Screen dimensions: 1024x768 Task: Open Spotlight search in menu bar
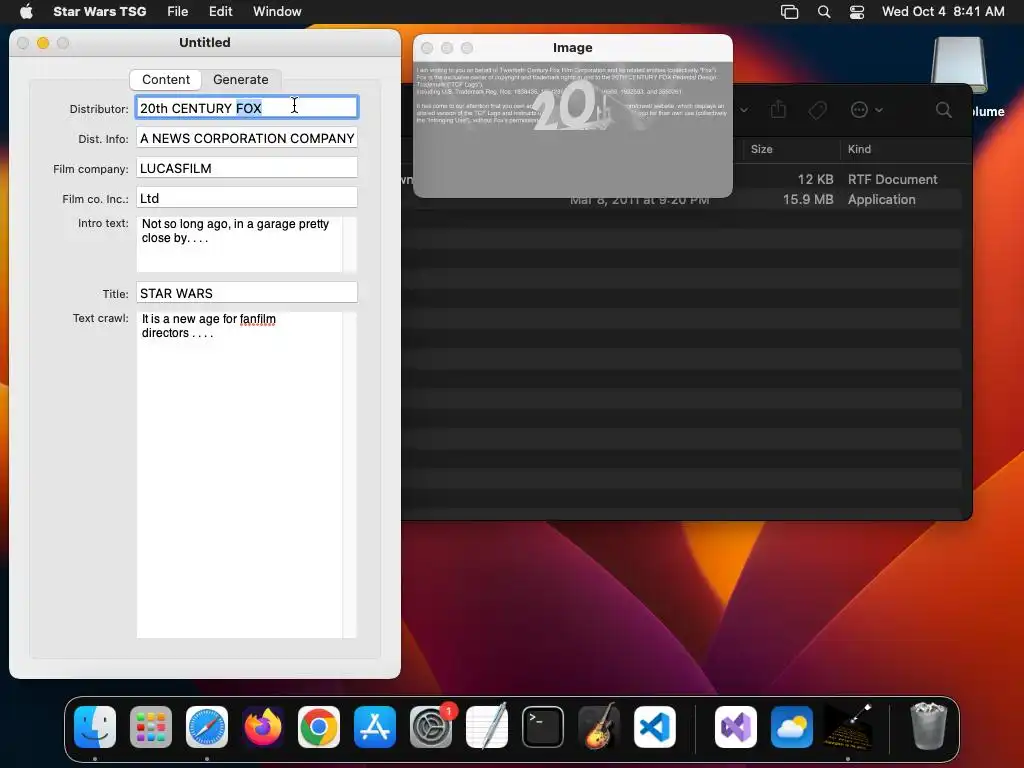tap(824, 12)
